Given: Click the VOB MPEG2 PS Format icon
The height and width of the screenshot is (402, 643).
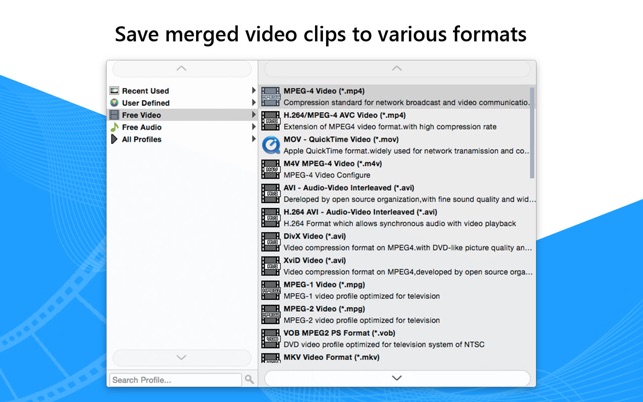Looking at the screenshot, I should [271, 338].
